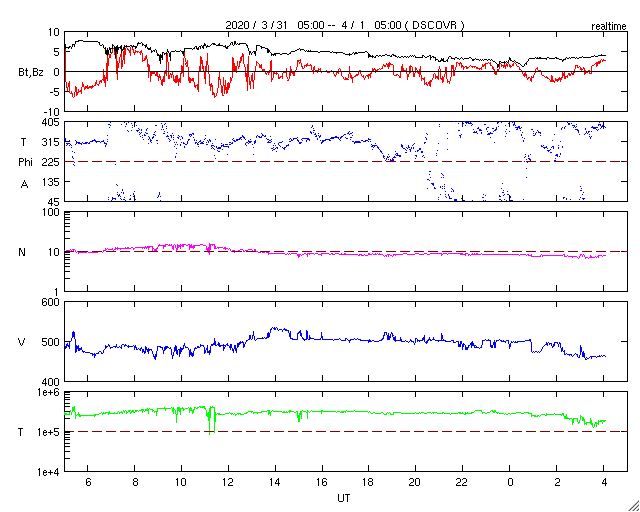The image size is (640, 512).
Task: Click the '1e+6' temperature axis tick
Action: [x=48, y=392]
